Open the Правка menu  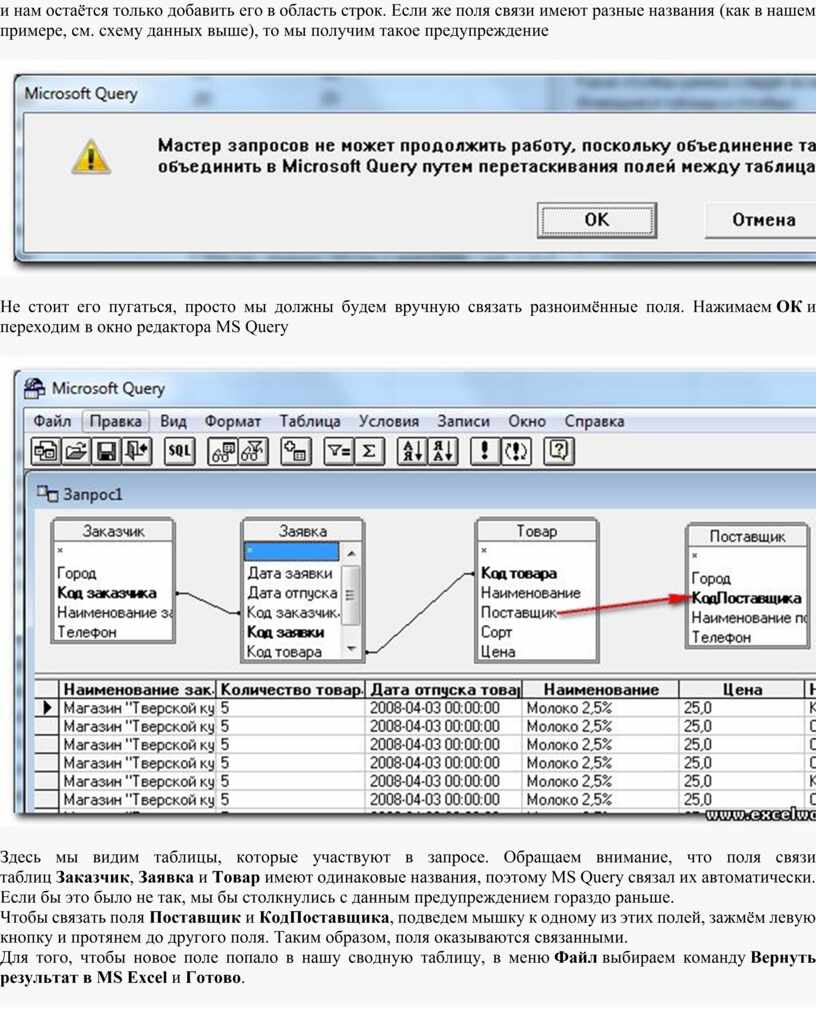(x=116, y=421)
